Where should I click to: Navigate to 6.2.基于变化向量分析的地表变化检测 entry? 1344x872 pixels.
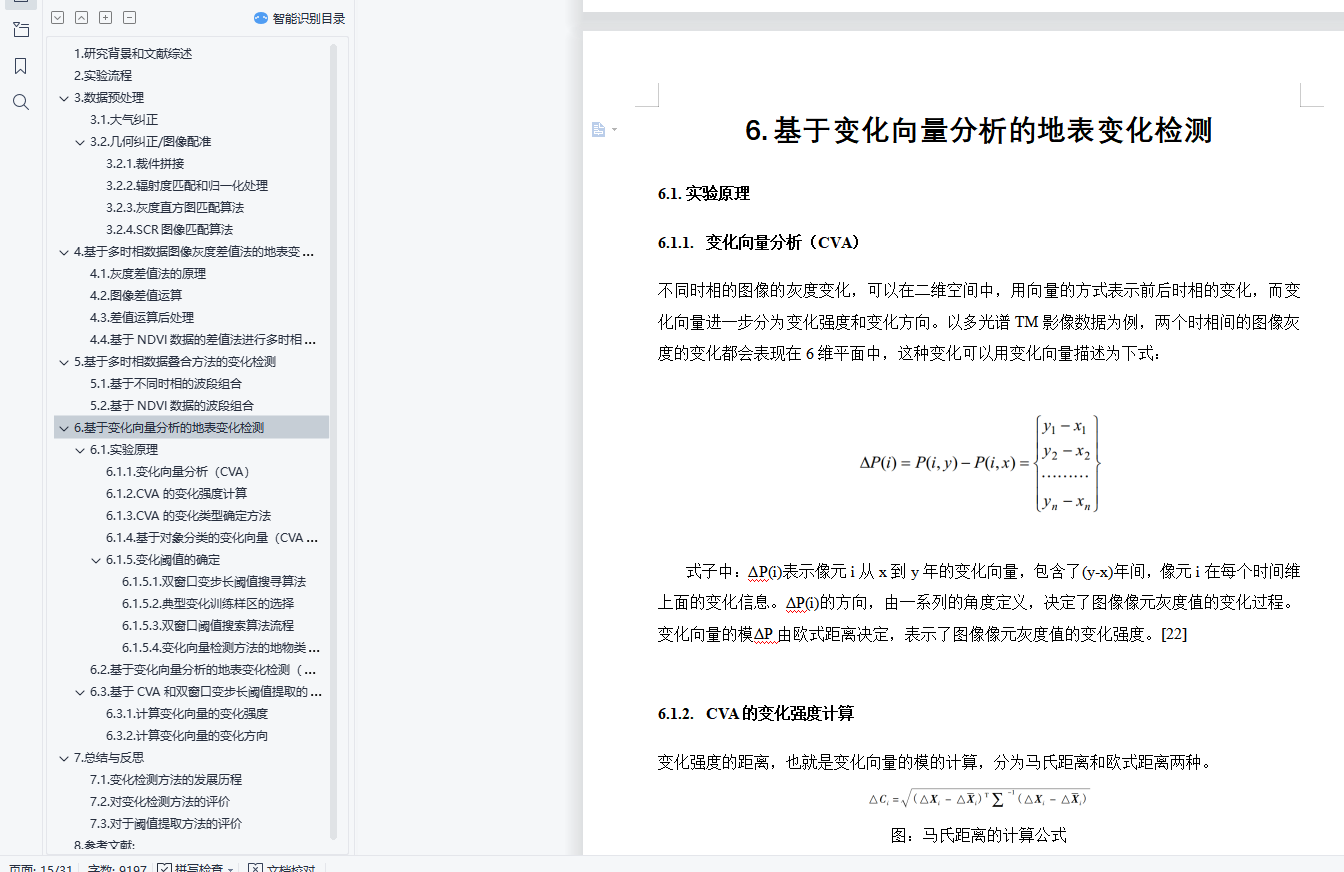pos(203,670)
